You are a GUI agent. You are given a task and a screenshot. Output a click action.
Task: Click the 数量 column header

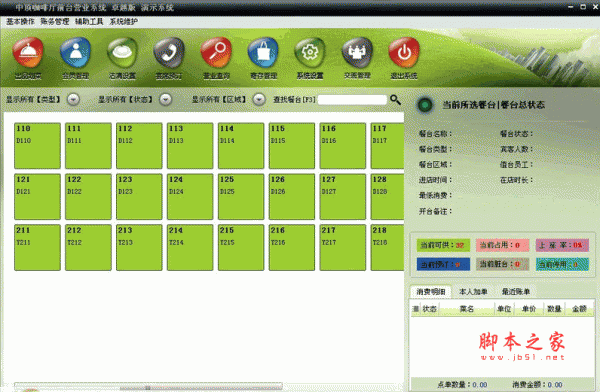[554, 309]
